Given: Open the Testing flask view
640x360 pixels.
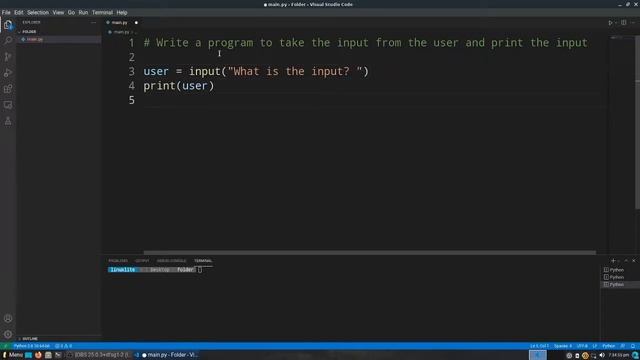Looking at the screenshot, I should point(8,121).
